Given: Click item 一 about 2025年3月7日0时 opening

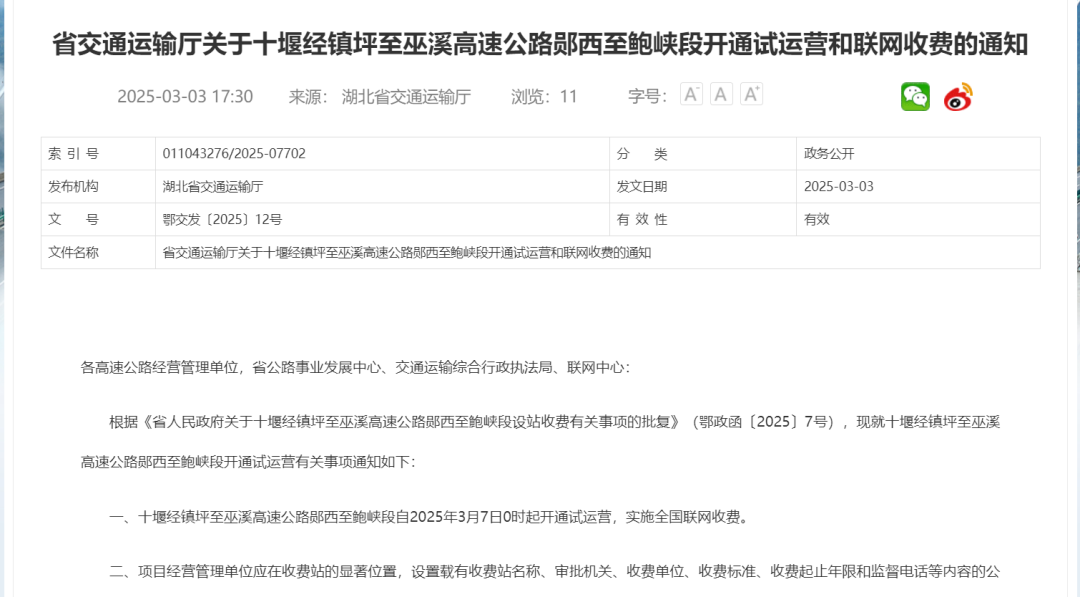Looking at the screenshot, I should pyautogui.click(x=430, y=517).
